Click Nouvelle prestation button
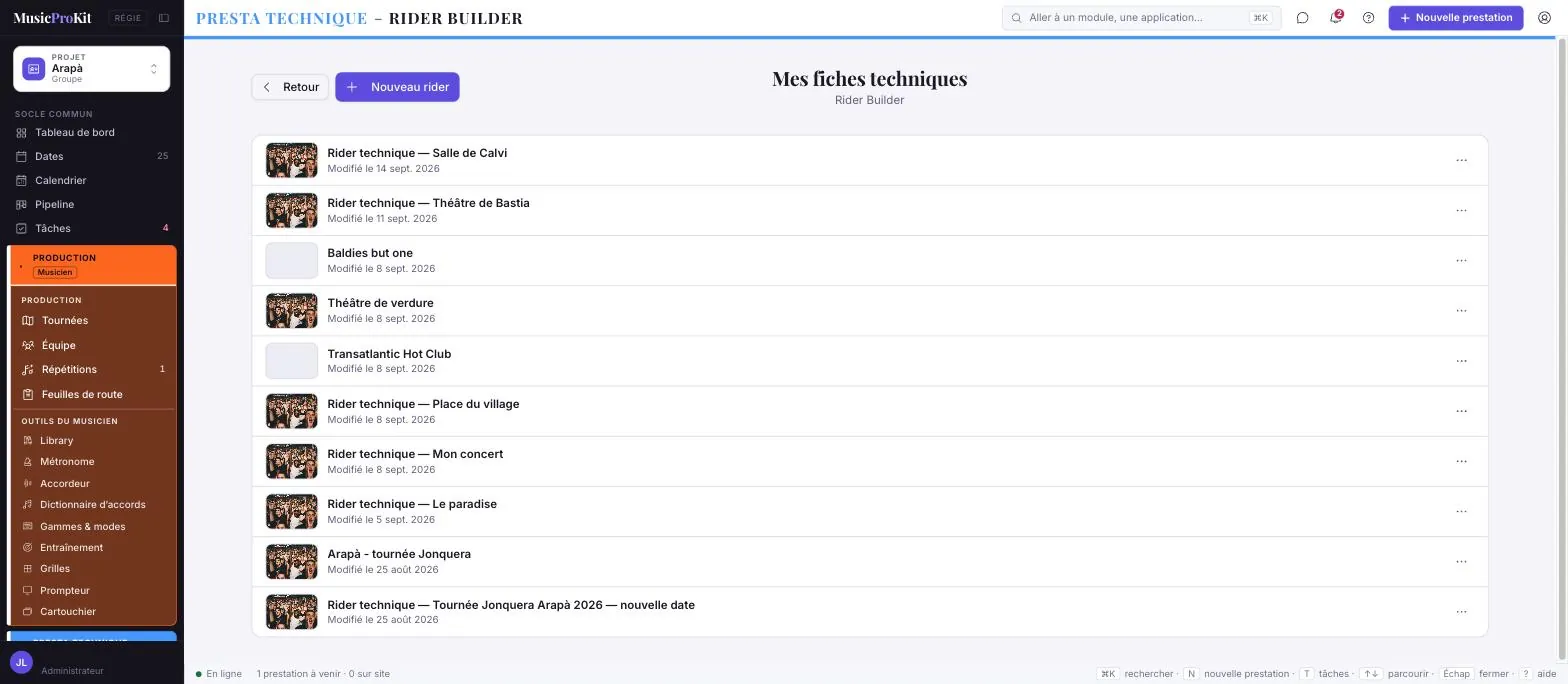This screenshot has height=684, width=1568. pos(1456,18)
